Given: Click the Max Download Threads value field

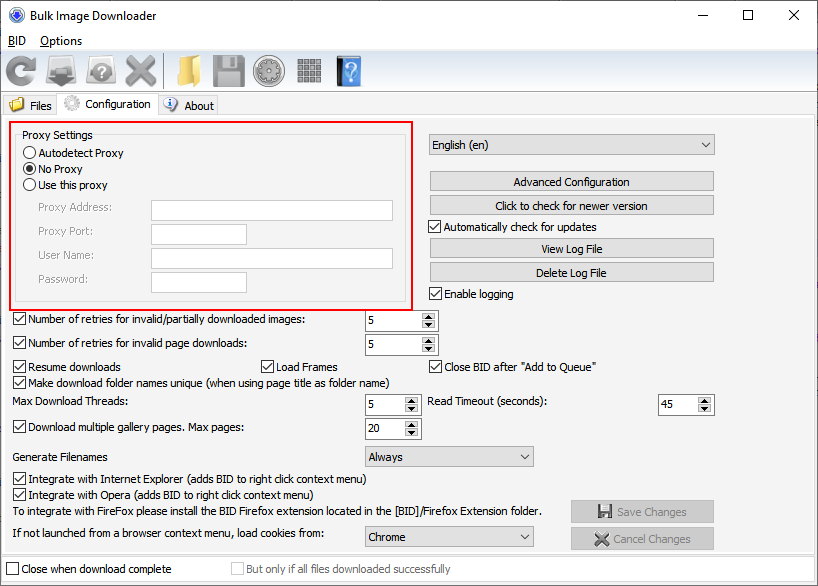Looking at the screenshot, I should [386, 404].
